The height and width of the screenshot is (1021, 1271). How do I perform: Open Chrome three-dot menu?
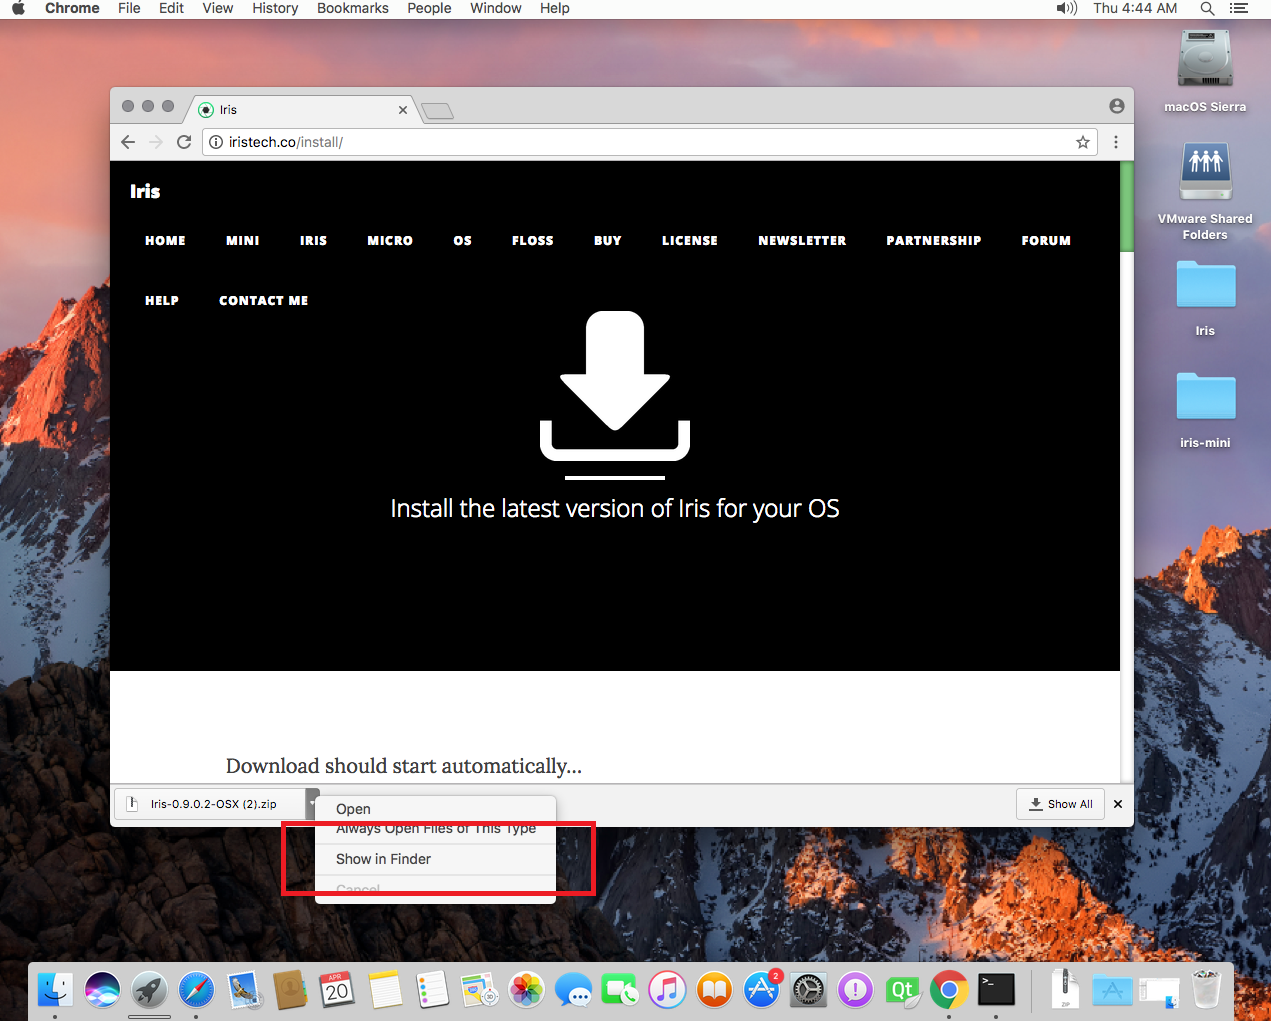pos(1116,142)
